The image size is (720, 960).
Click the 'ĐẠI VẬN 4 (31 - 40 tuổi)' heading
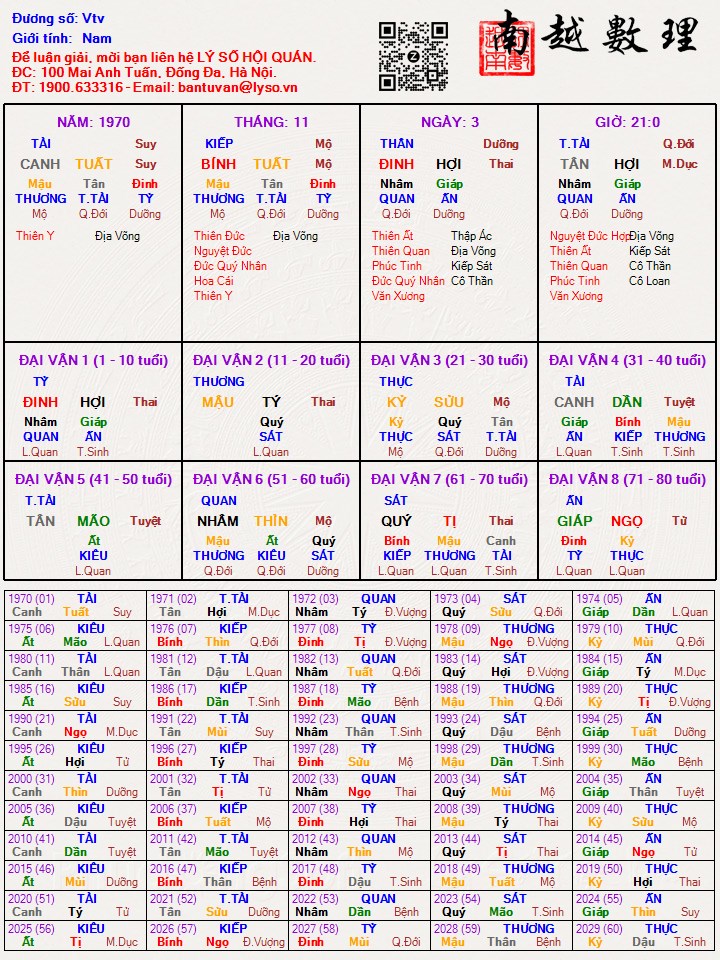click(628, 360)
